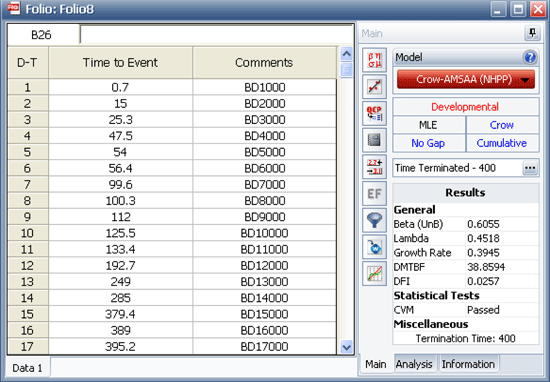The image size is (550, 382).
Task: Click the blue help question mark icon
Action: [530, 57]
